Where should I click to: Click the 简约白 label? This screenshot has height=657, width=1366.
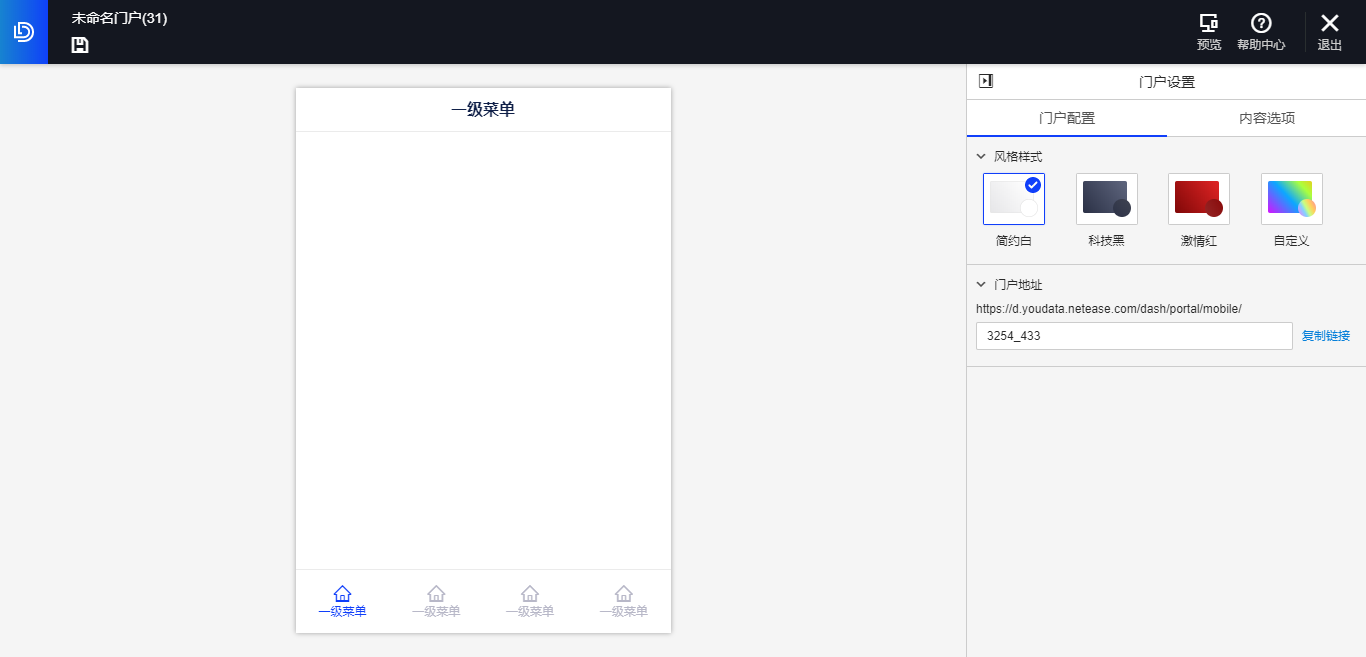coord(1014,241)
